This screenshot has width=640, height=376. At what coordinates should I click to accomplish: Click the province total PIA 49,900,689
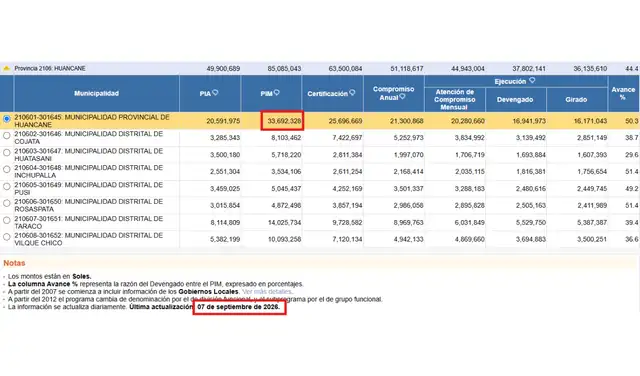tap(223, 69)
